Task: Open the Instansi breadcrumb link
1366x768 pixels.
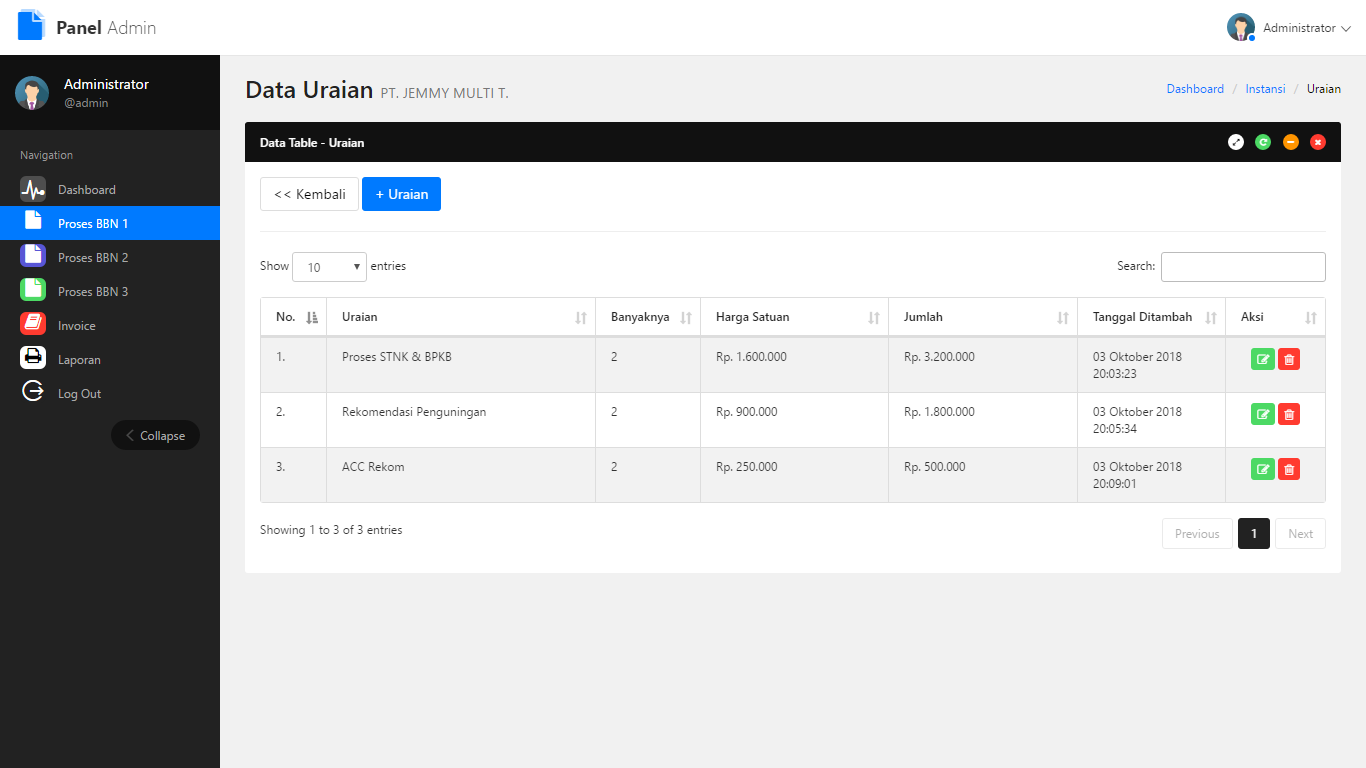Action: coord(1265,89)
